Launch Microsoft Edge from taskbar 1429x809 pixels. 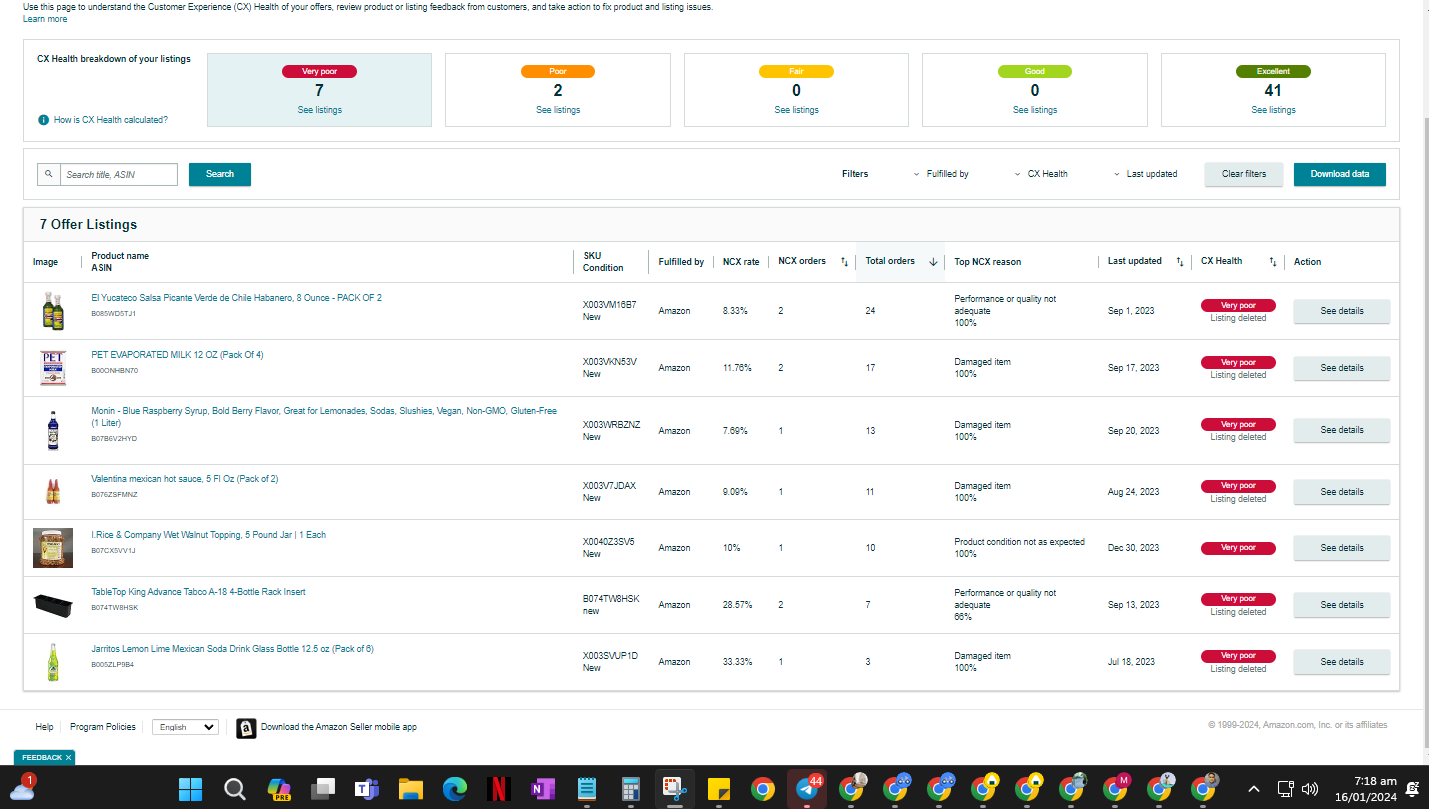(x=455, y=789)
